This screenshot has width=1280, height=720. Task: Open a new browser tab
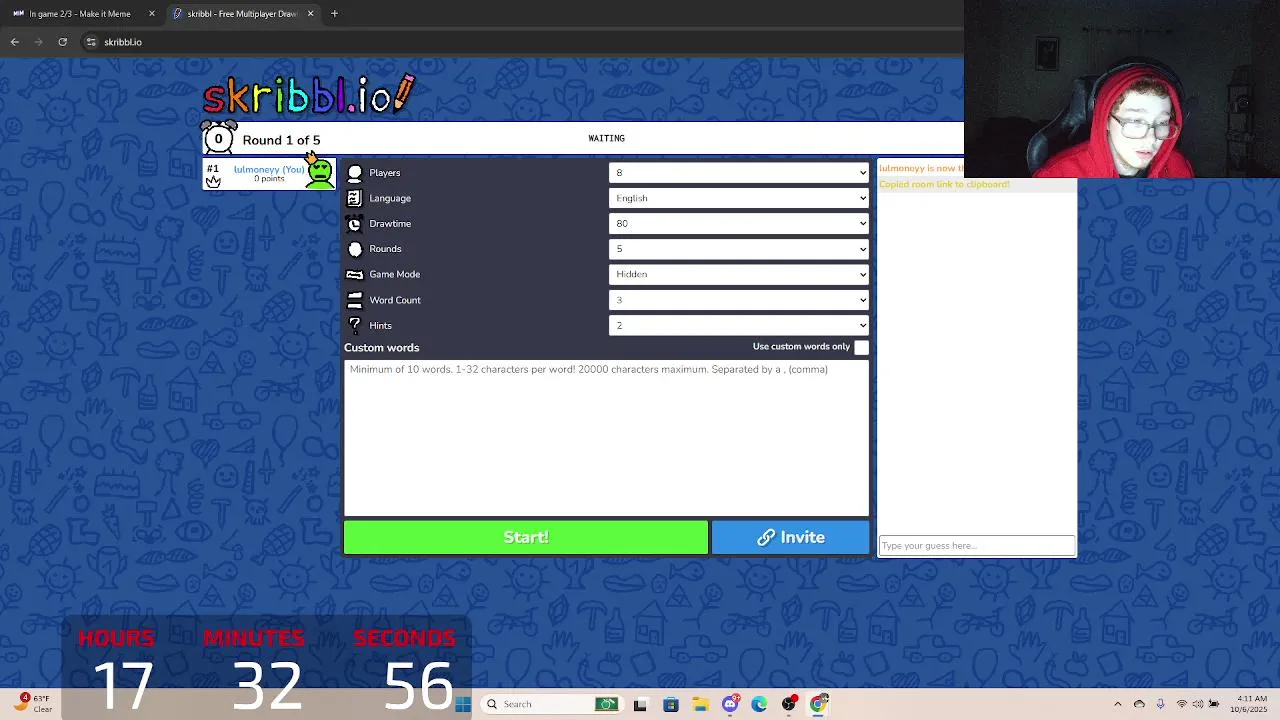click(334, 14)
